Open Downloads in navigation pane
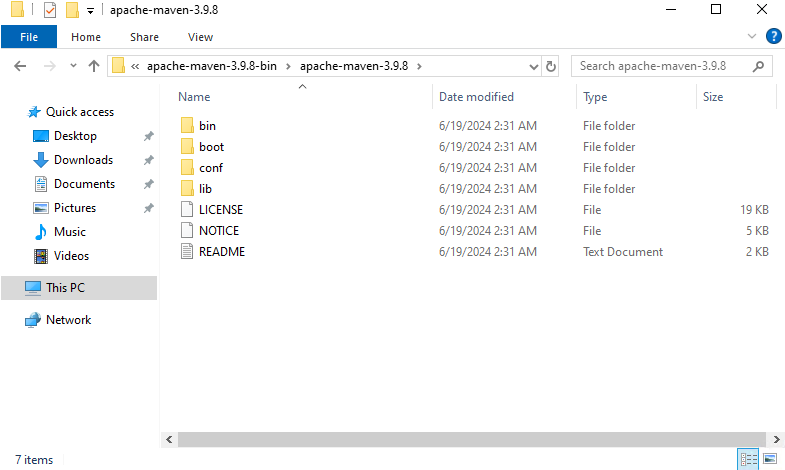 (x=83, y=160)
